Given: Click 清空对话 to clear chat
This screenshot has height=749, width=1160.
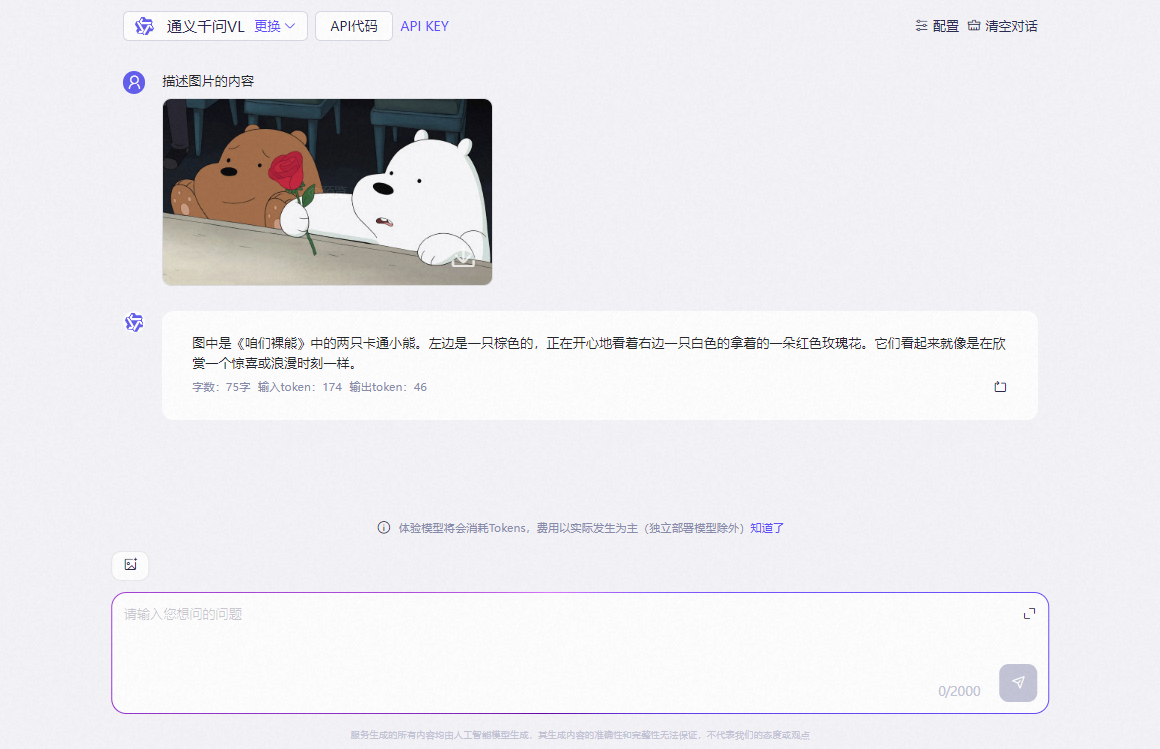Looking at the screenshot, I should 1002,26.
